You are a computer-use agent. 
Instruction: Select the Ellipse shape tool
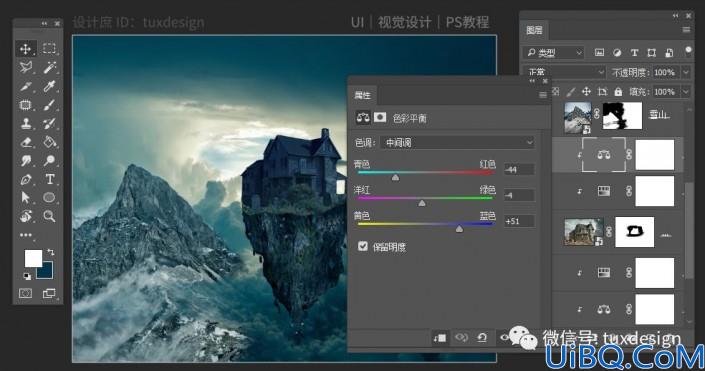[x=49, y=197]
